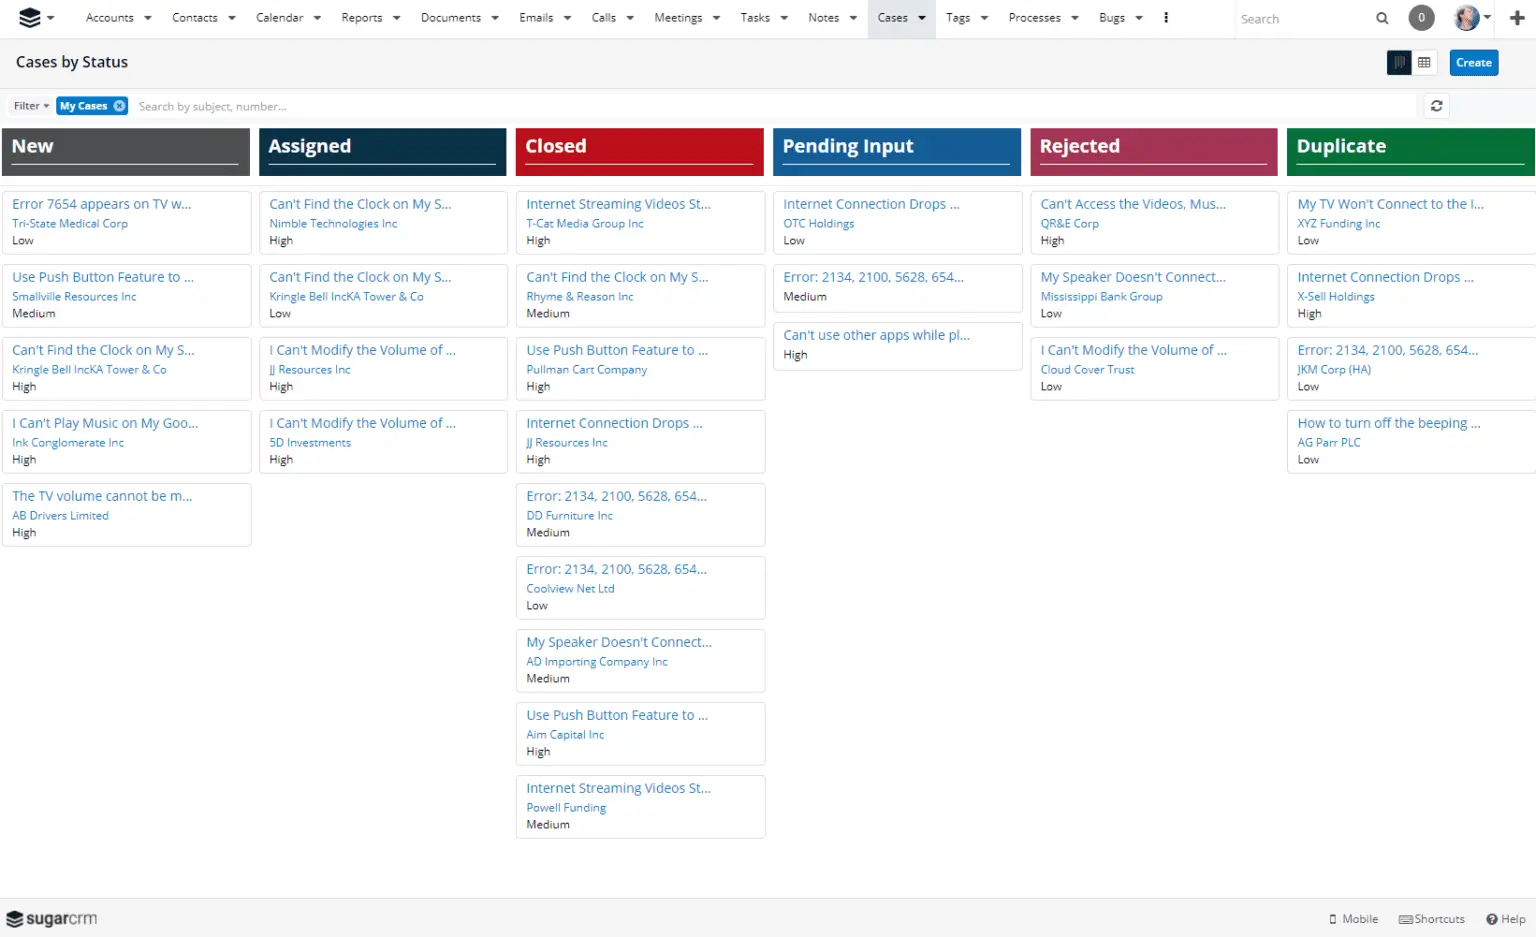Open Mobile link in footer
The width and height of the screenshot is (1536, 937).
(x=1353, y=919)
